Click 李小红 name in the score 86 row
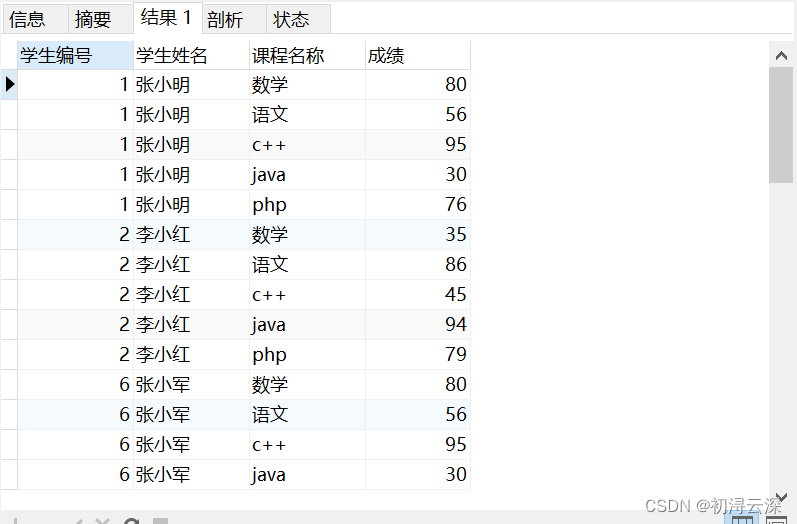 (x=192, y=264)
